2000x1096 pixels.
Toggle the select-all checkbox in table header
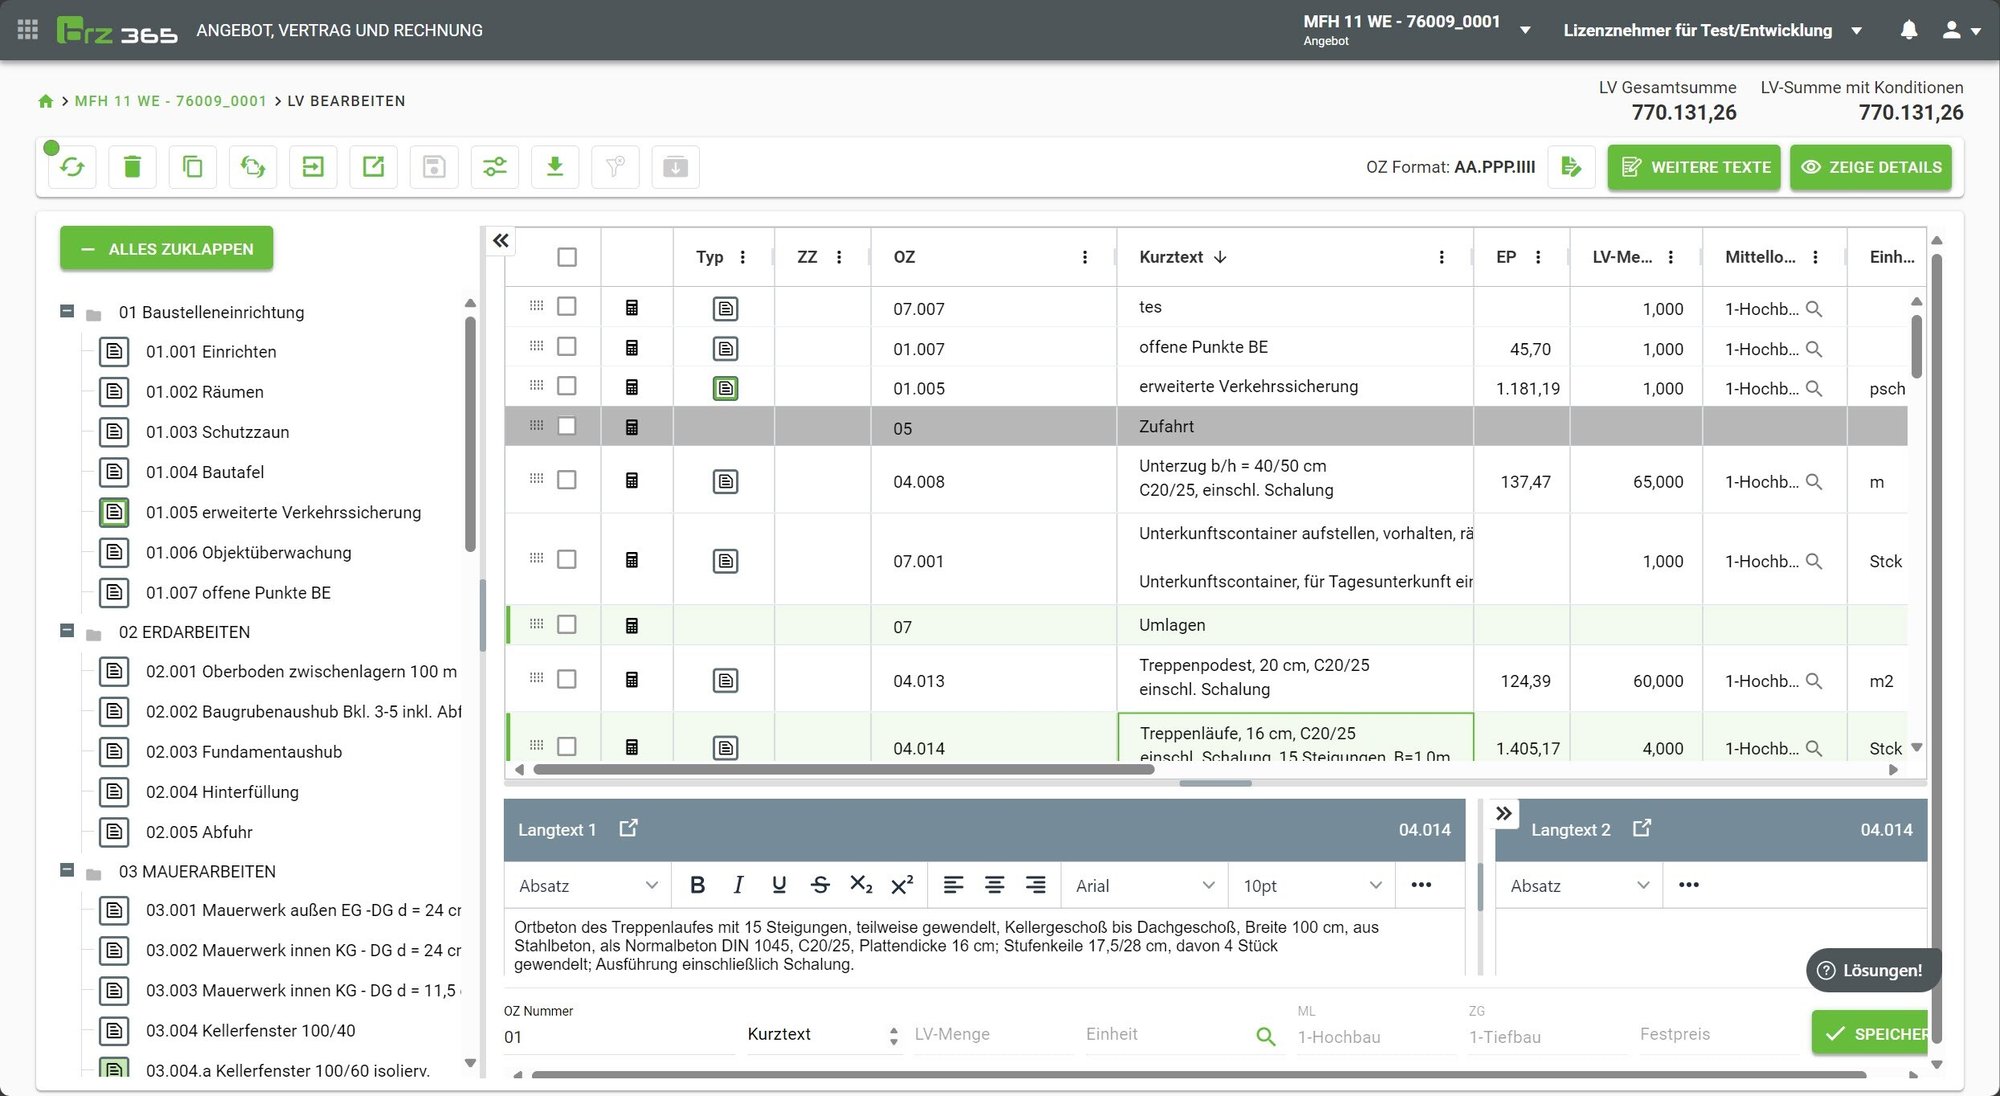[567, 257]
